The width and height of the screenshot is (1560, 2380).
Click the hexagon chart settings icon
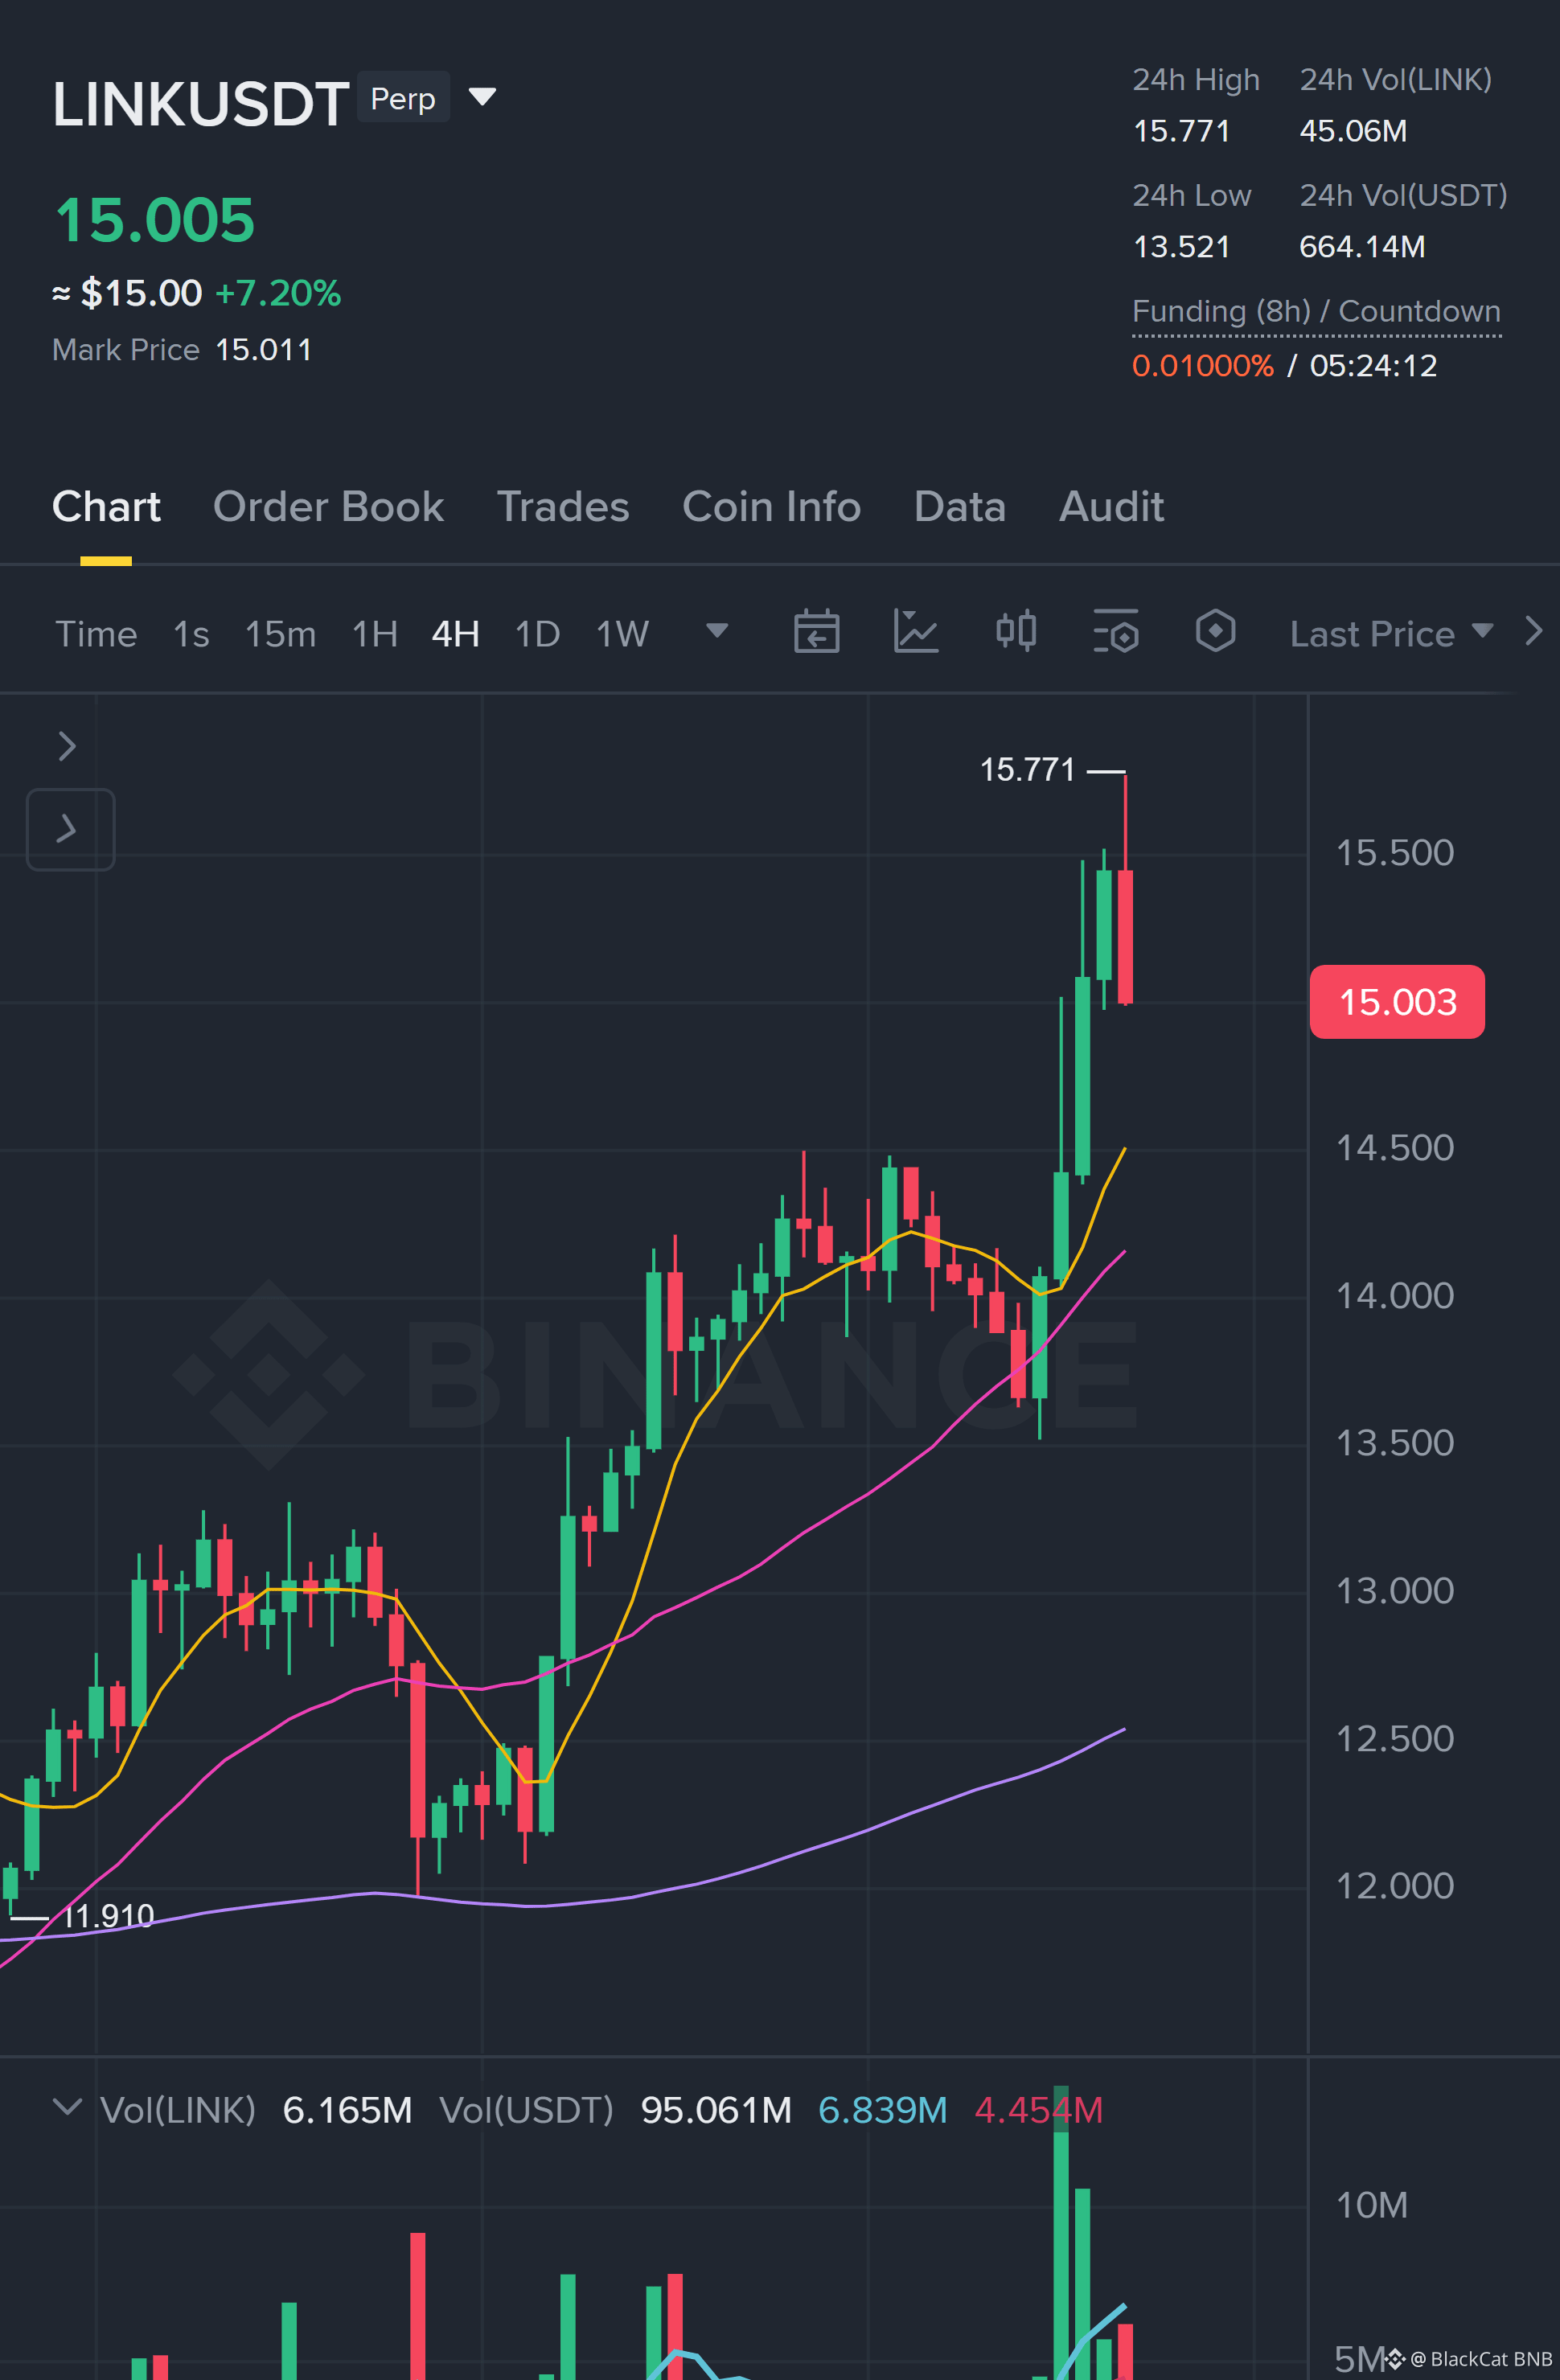pos(1215,632)
